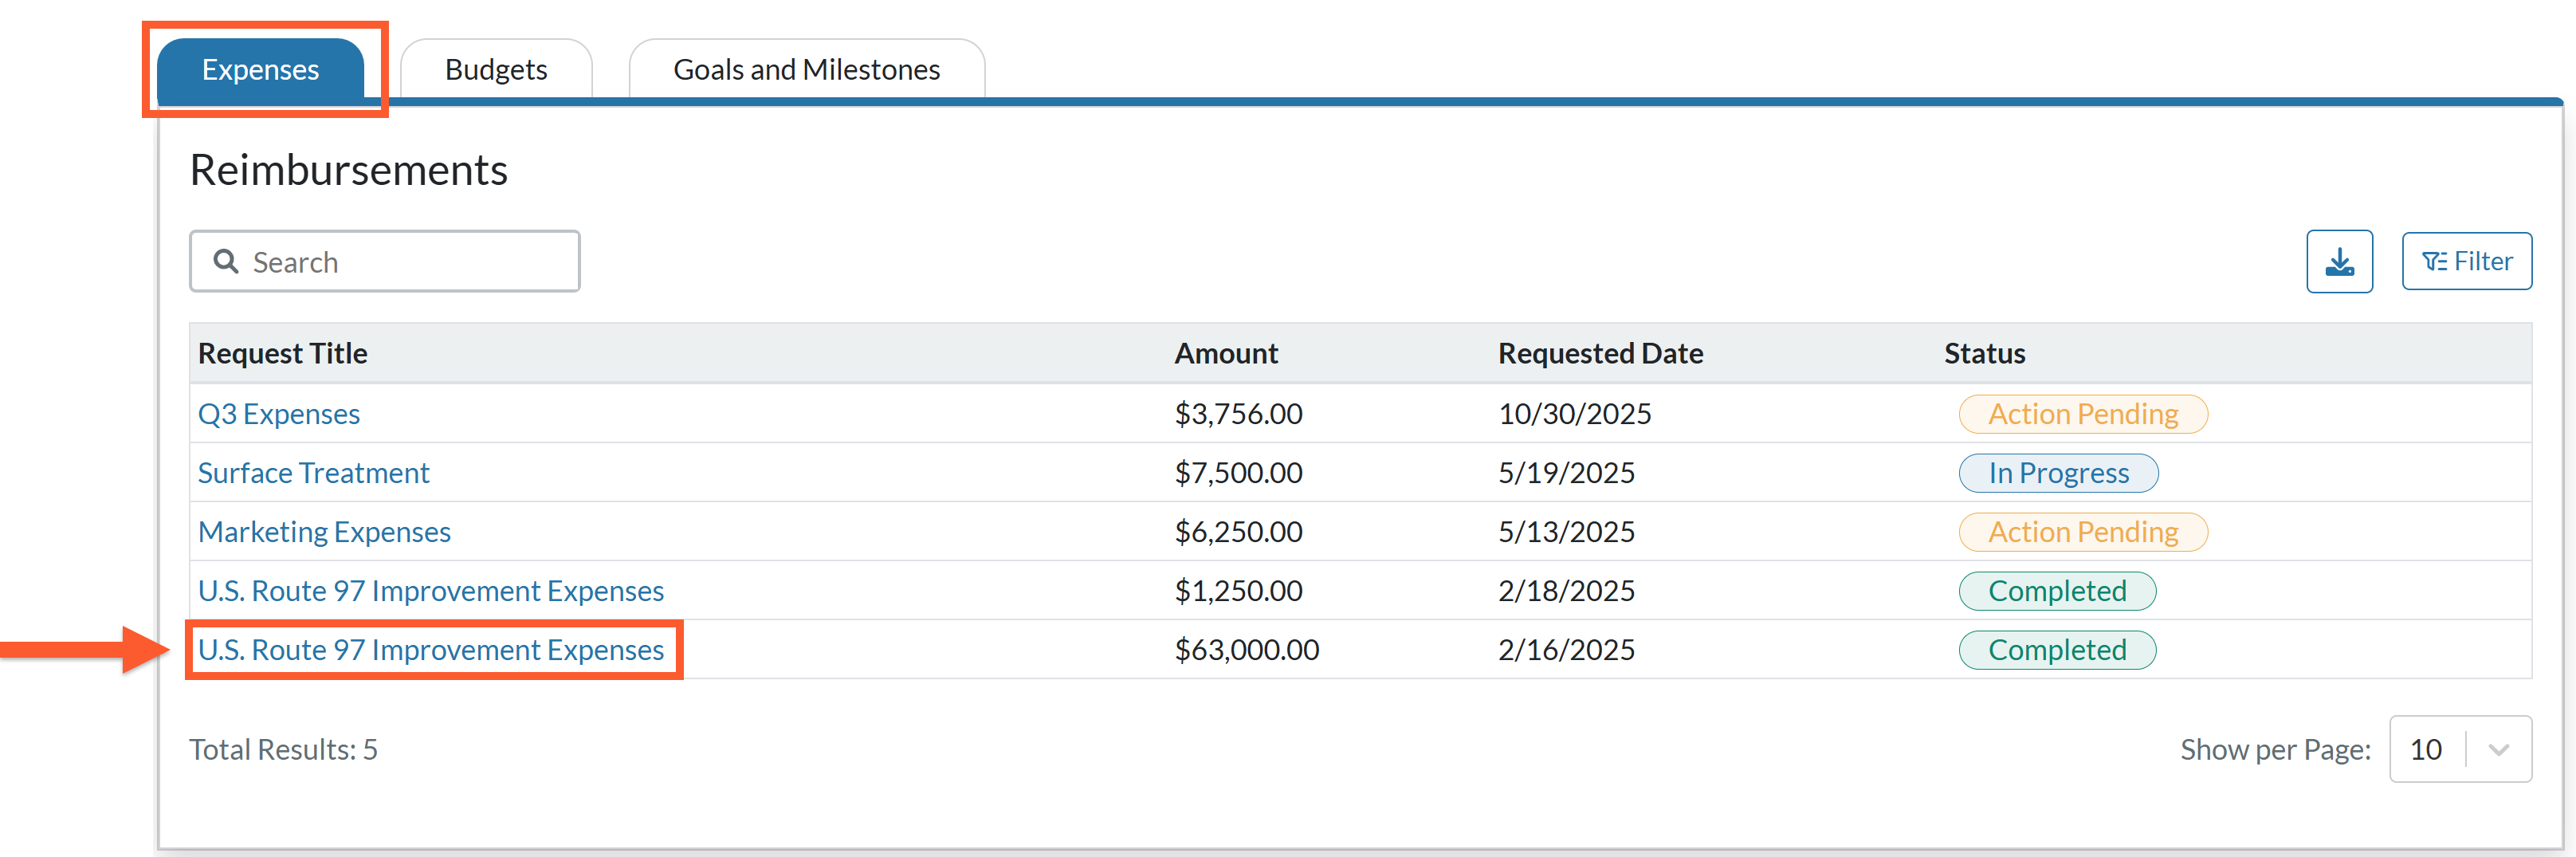Click the download export icon
Image resolution: width=2576 pixels, height=857 pixels.
point(2338,262)
